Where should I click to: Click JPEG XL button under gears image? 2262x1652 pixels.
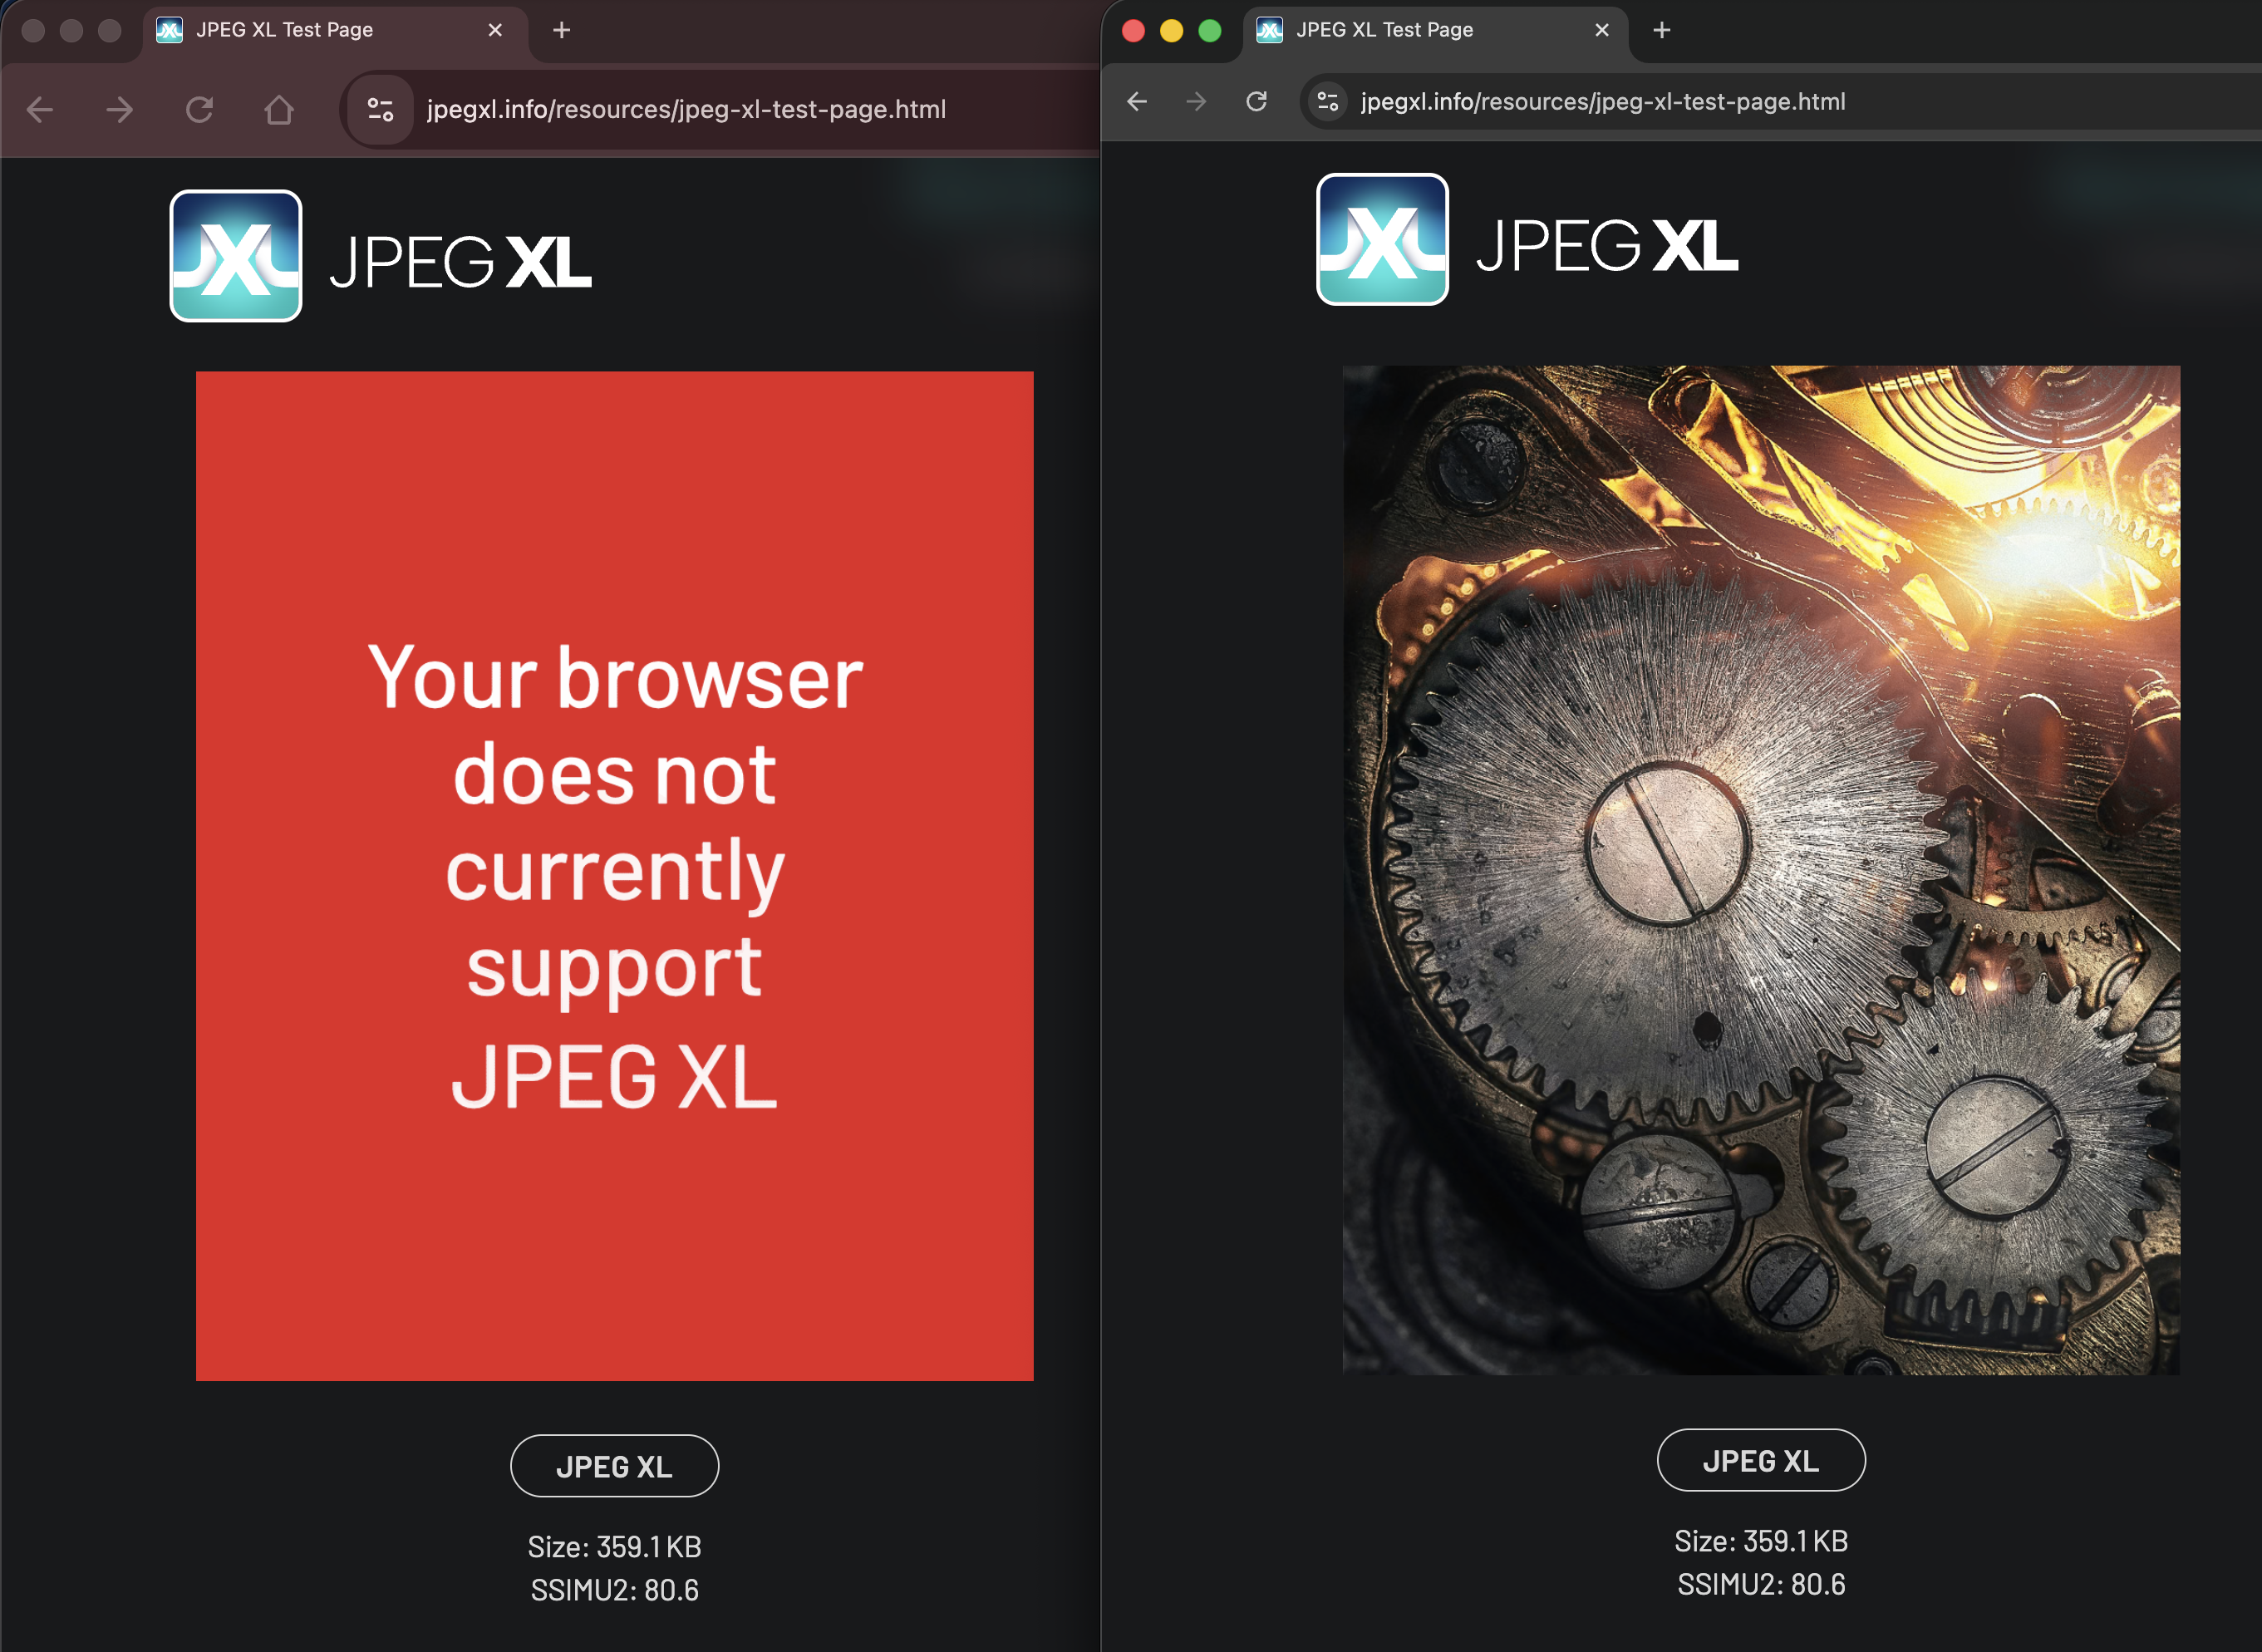[1761, 1460]
